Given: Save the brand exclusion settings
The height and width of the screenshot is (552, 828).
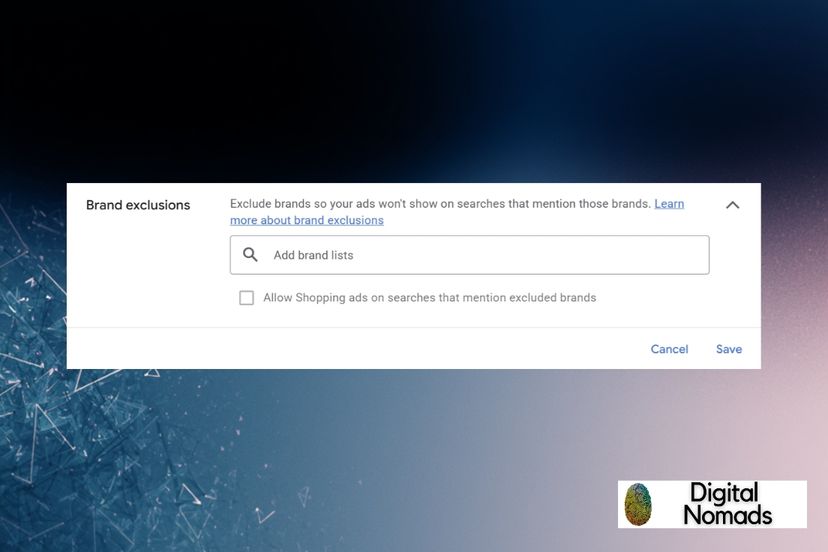Looking at the screenshot, I should (728, 349).
